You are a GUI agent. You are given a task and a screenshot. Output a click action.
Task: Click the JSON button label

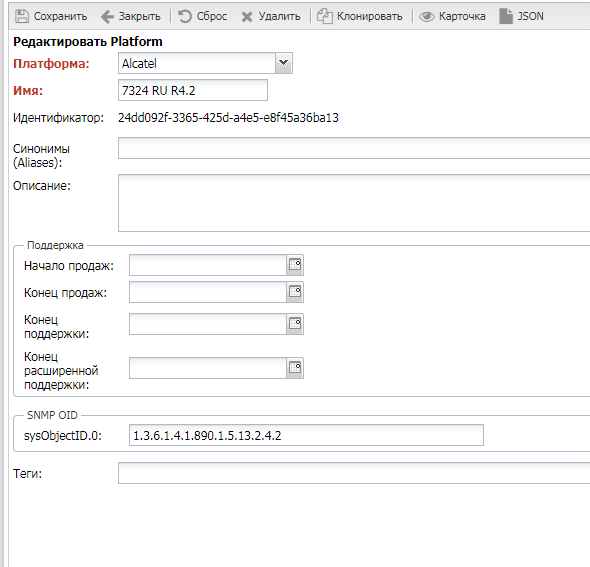[530, 16]
